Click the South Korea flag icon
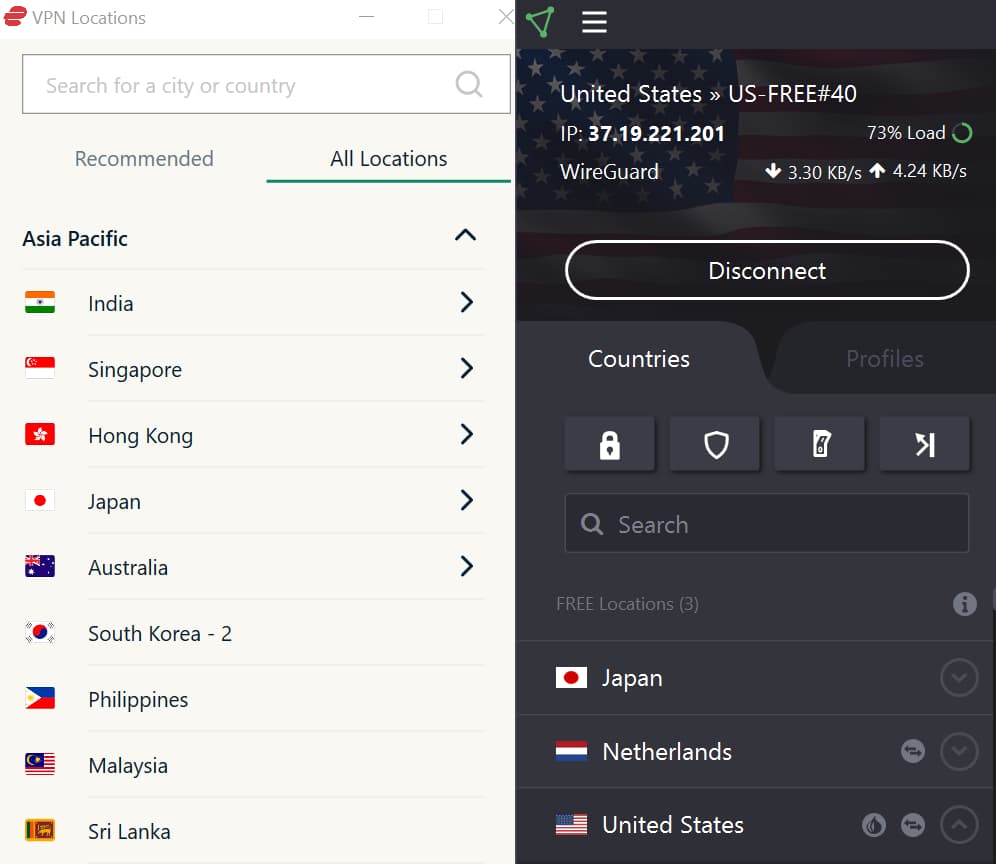This screenshot has height=864, width=996. 40,633
